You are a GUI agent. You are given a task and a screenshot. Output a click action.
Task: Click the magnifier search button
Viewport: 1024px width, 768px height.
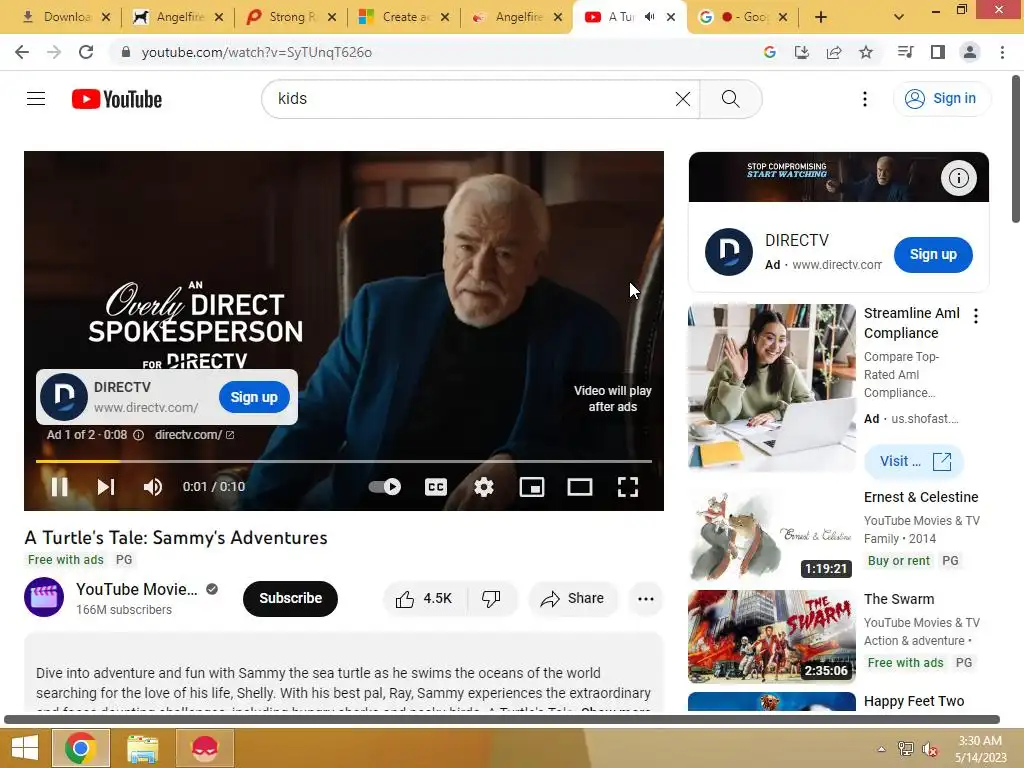pos(731,99)
